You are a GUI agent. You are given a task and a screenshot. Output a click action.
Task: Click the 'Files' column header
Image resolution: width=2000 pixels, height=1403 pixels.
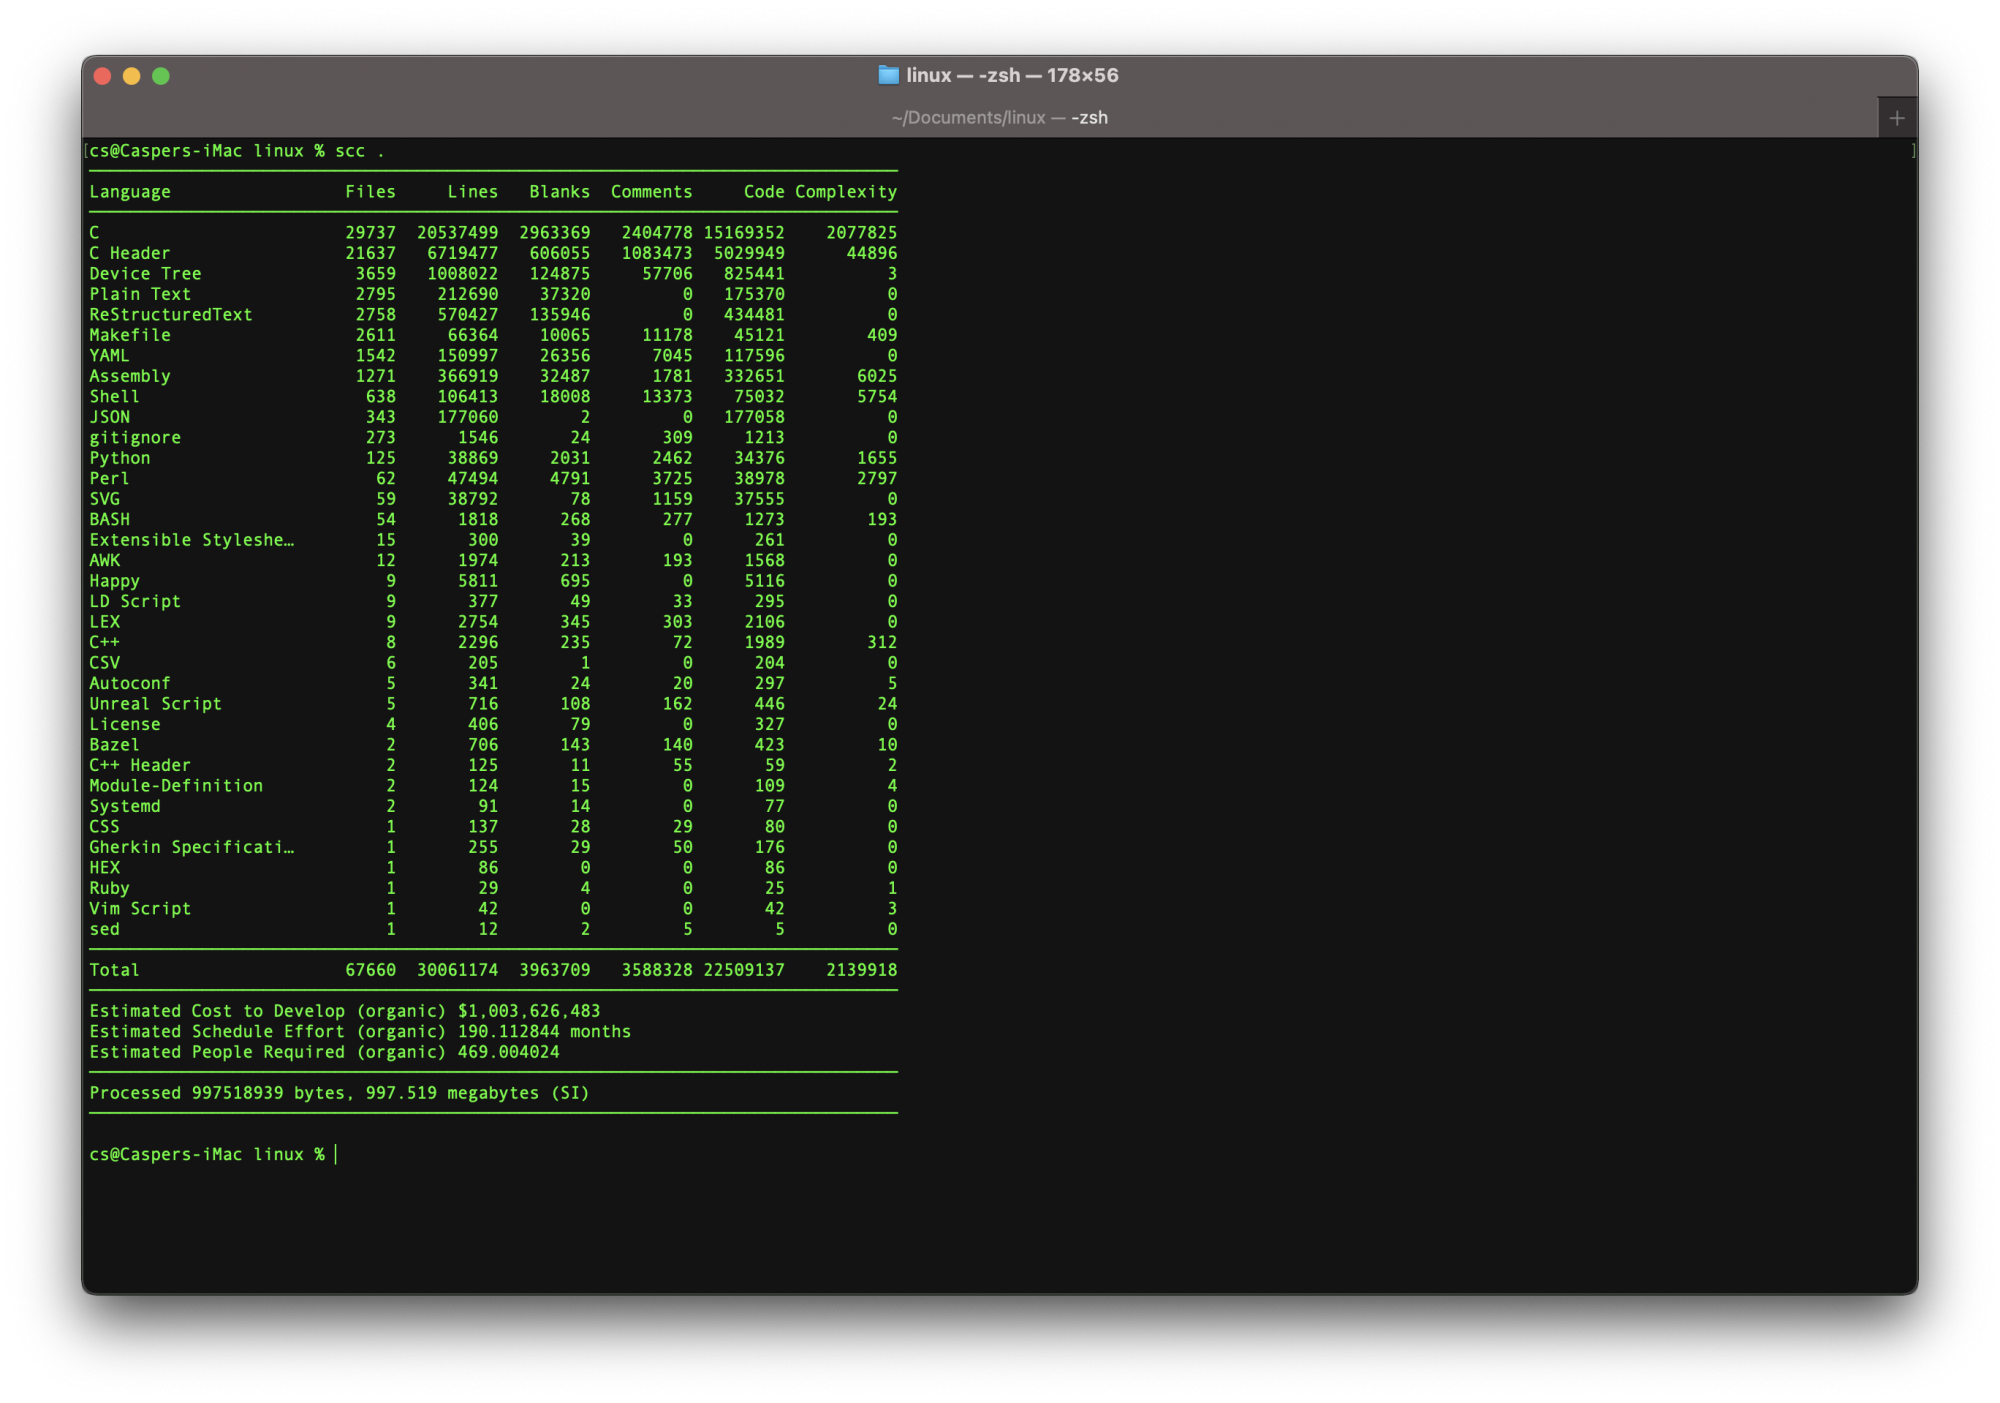pos(371,192)
